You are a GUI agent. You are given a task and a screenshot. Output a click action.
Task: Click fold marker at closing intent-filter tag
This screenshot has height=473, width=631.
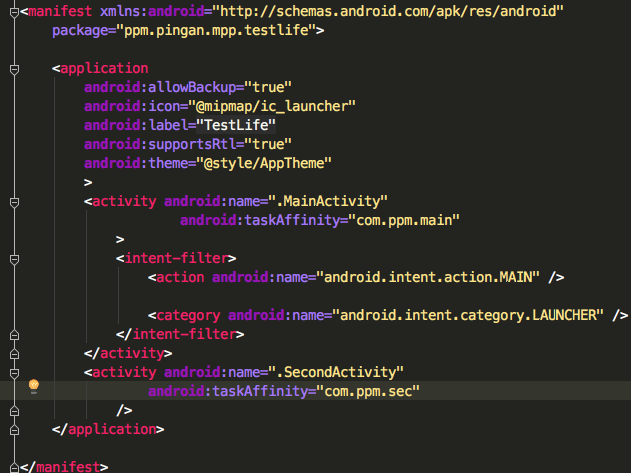pos(14,335)
